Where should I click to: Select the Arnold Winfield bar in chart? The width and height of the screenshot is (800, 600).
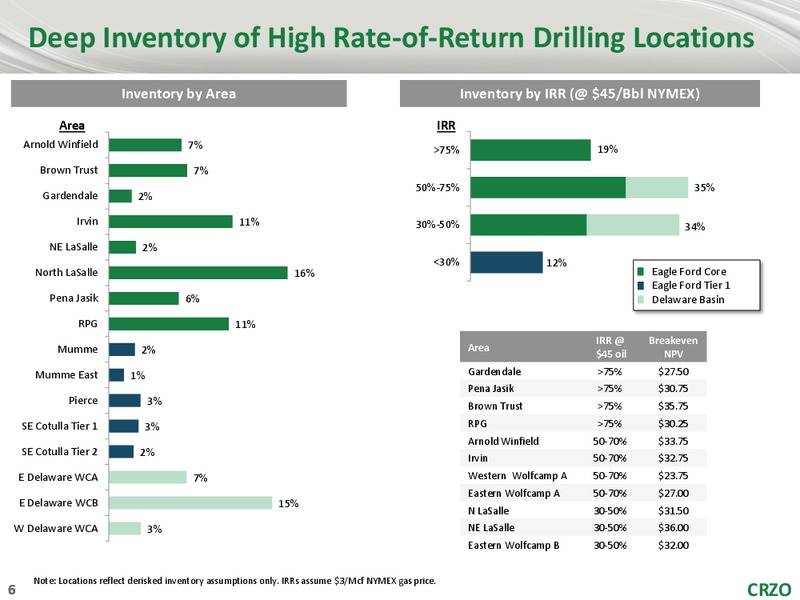[145, 145]
